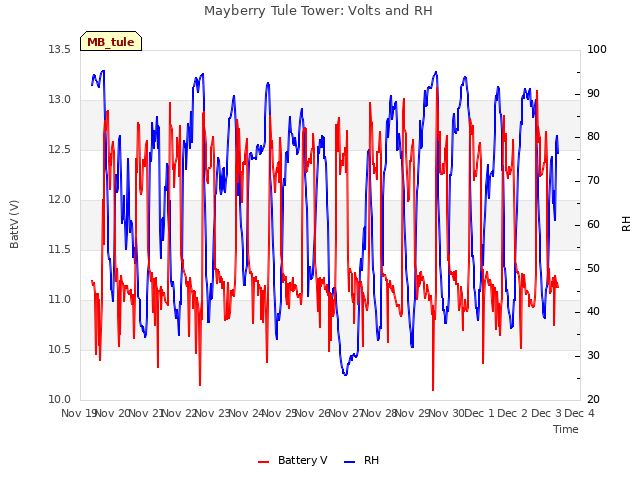Screen dimensions: 640x480
Task: Click the BattV (V) axis label
Action: (x=14, y=224)
